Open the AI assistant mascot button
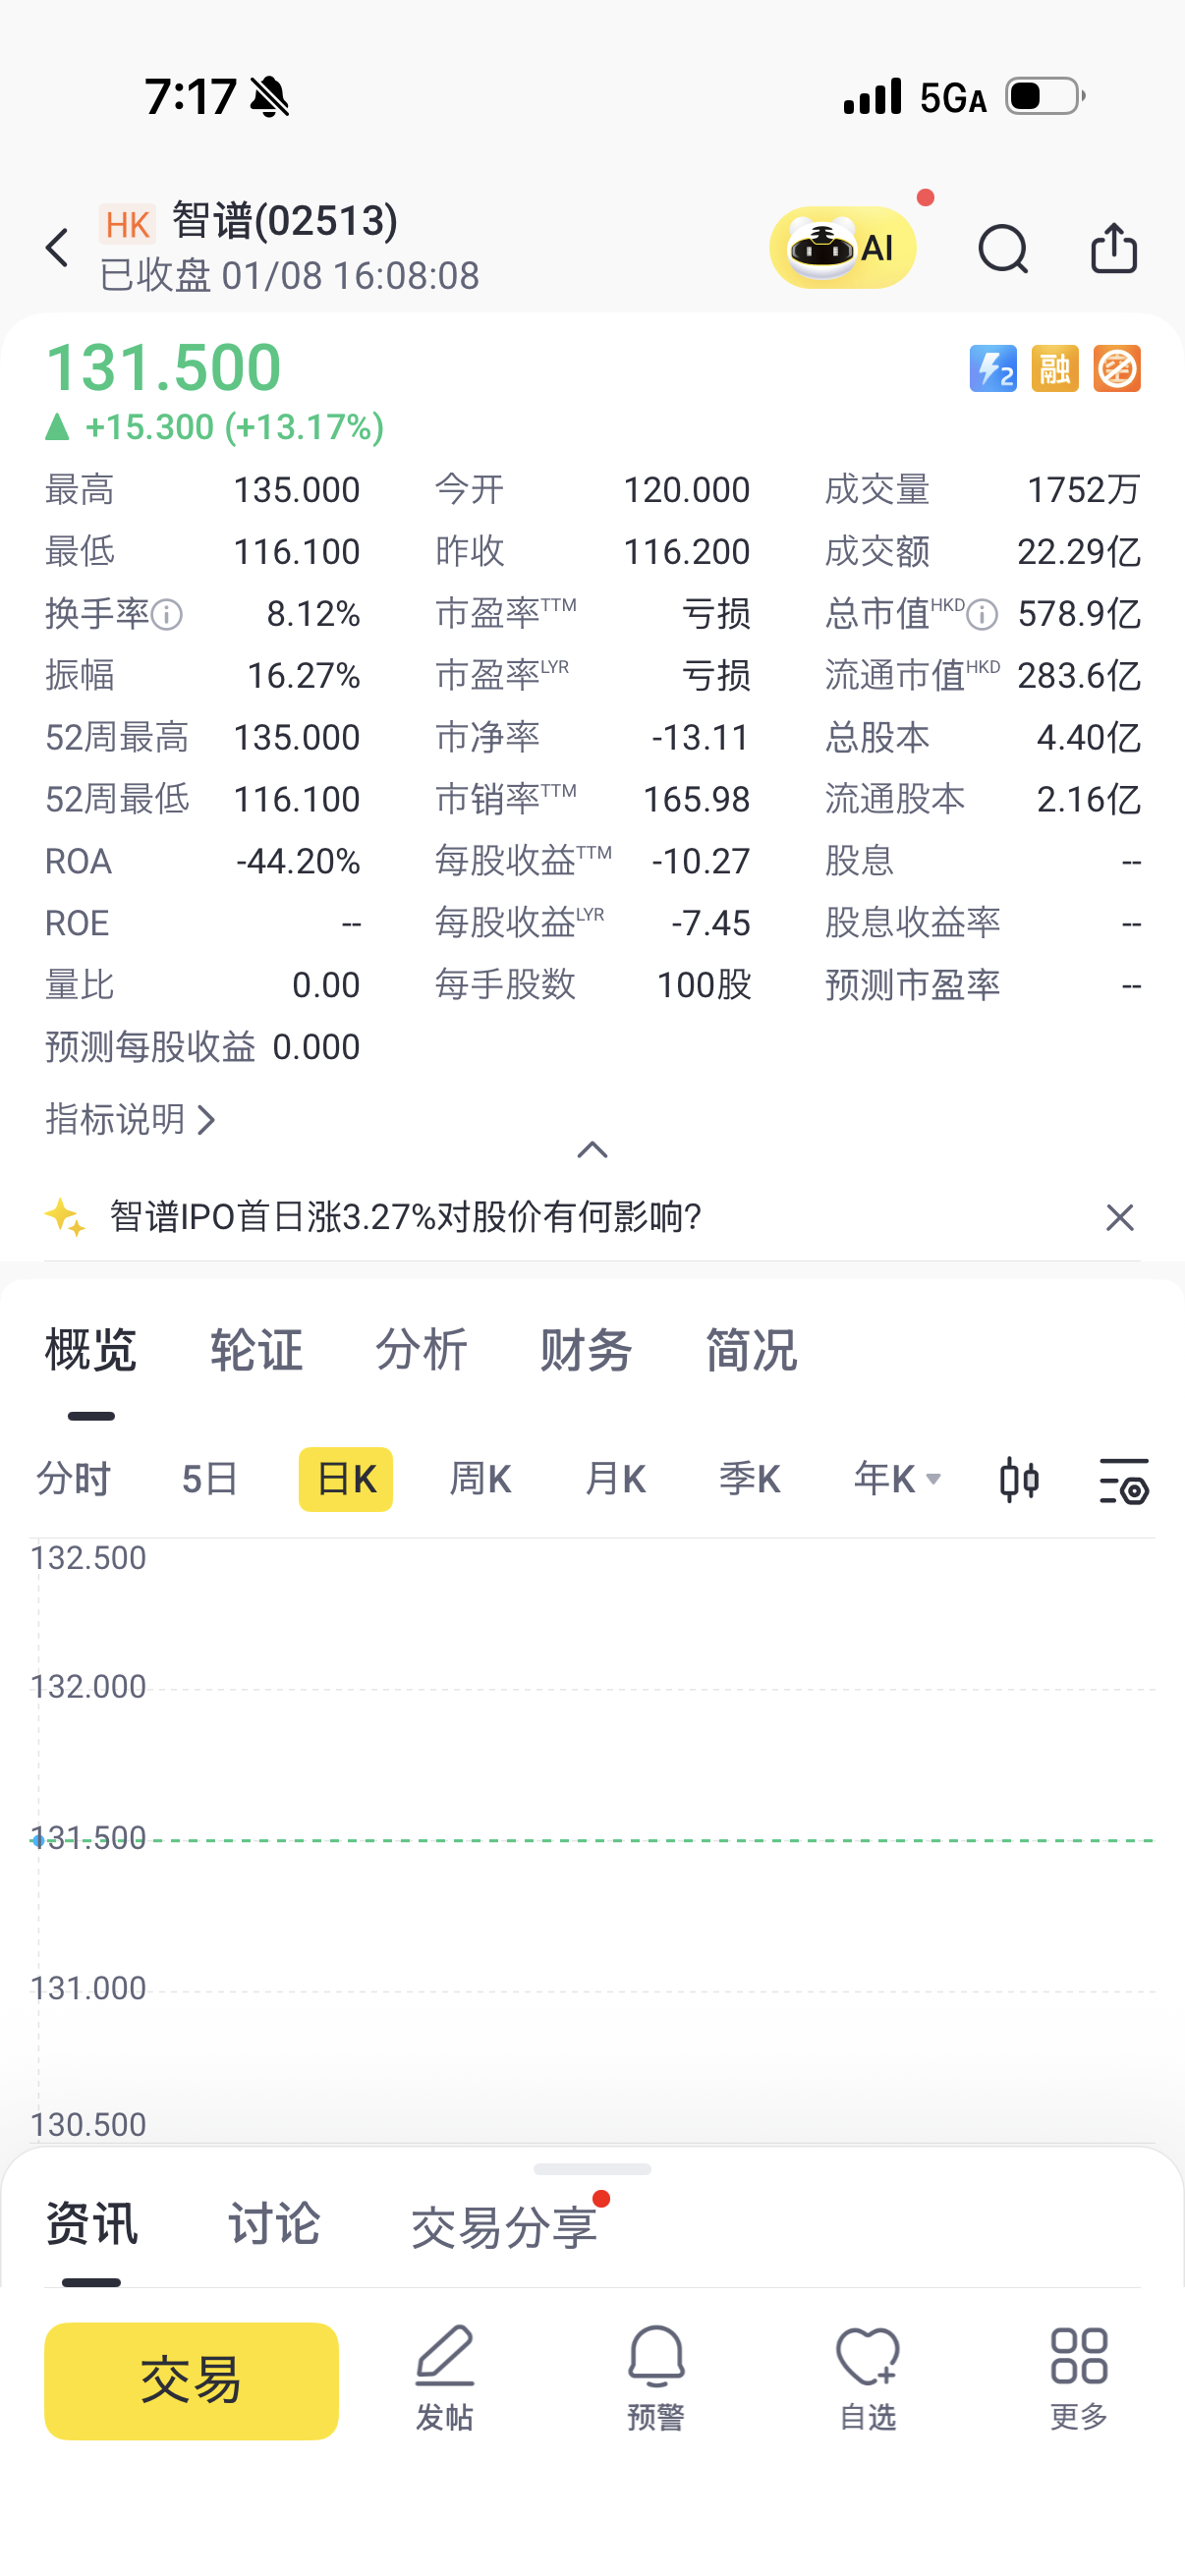1185x2576 pixels. [842, 248]
